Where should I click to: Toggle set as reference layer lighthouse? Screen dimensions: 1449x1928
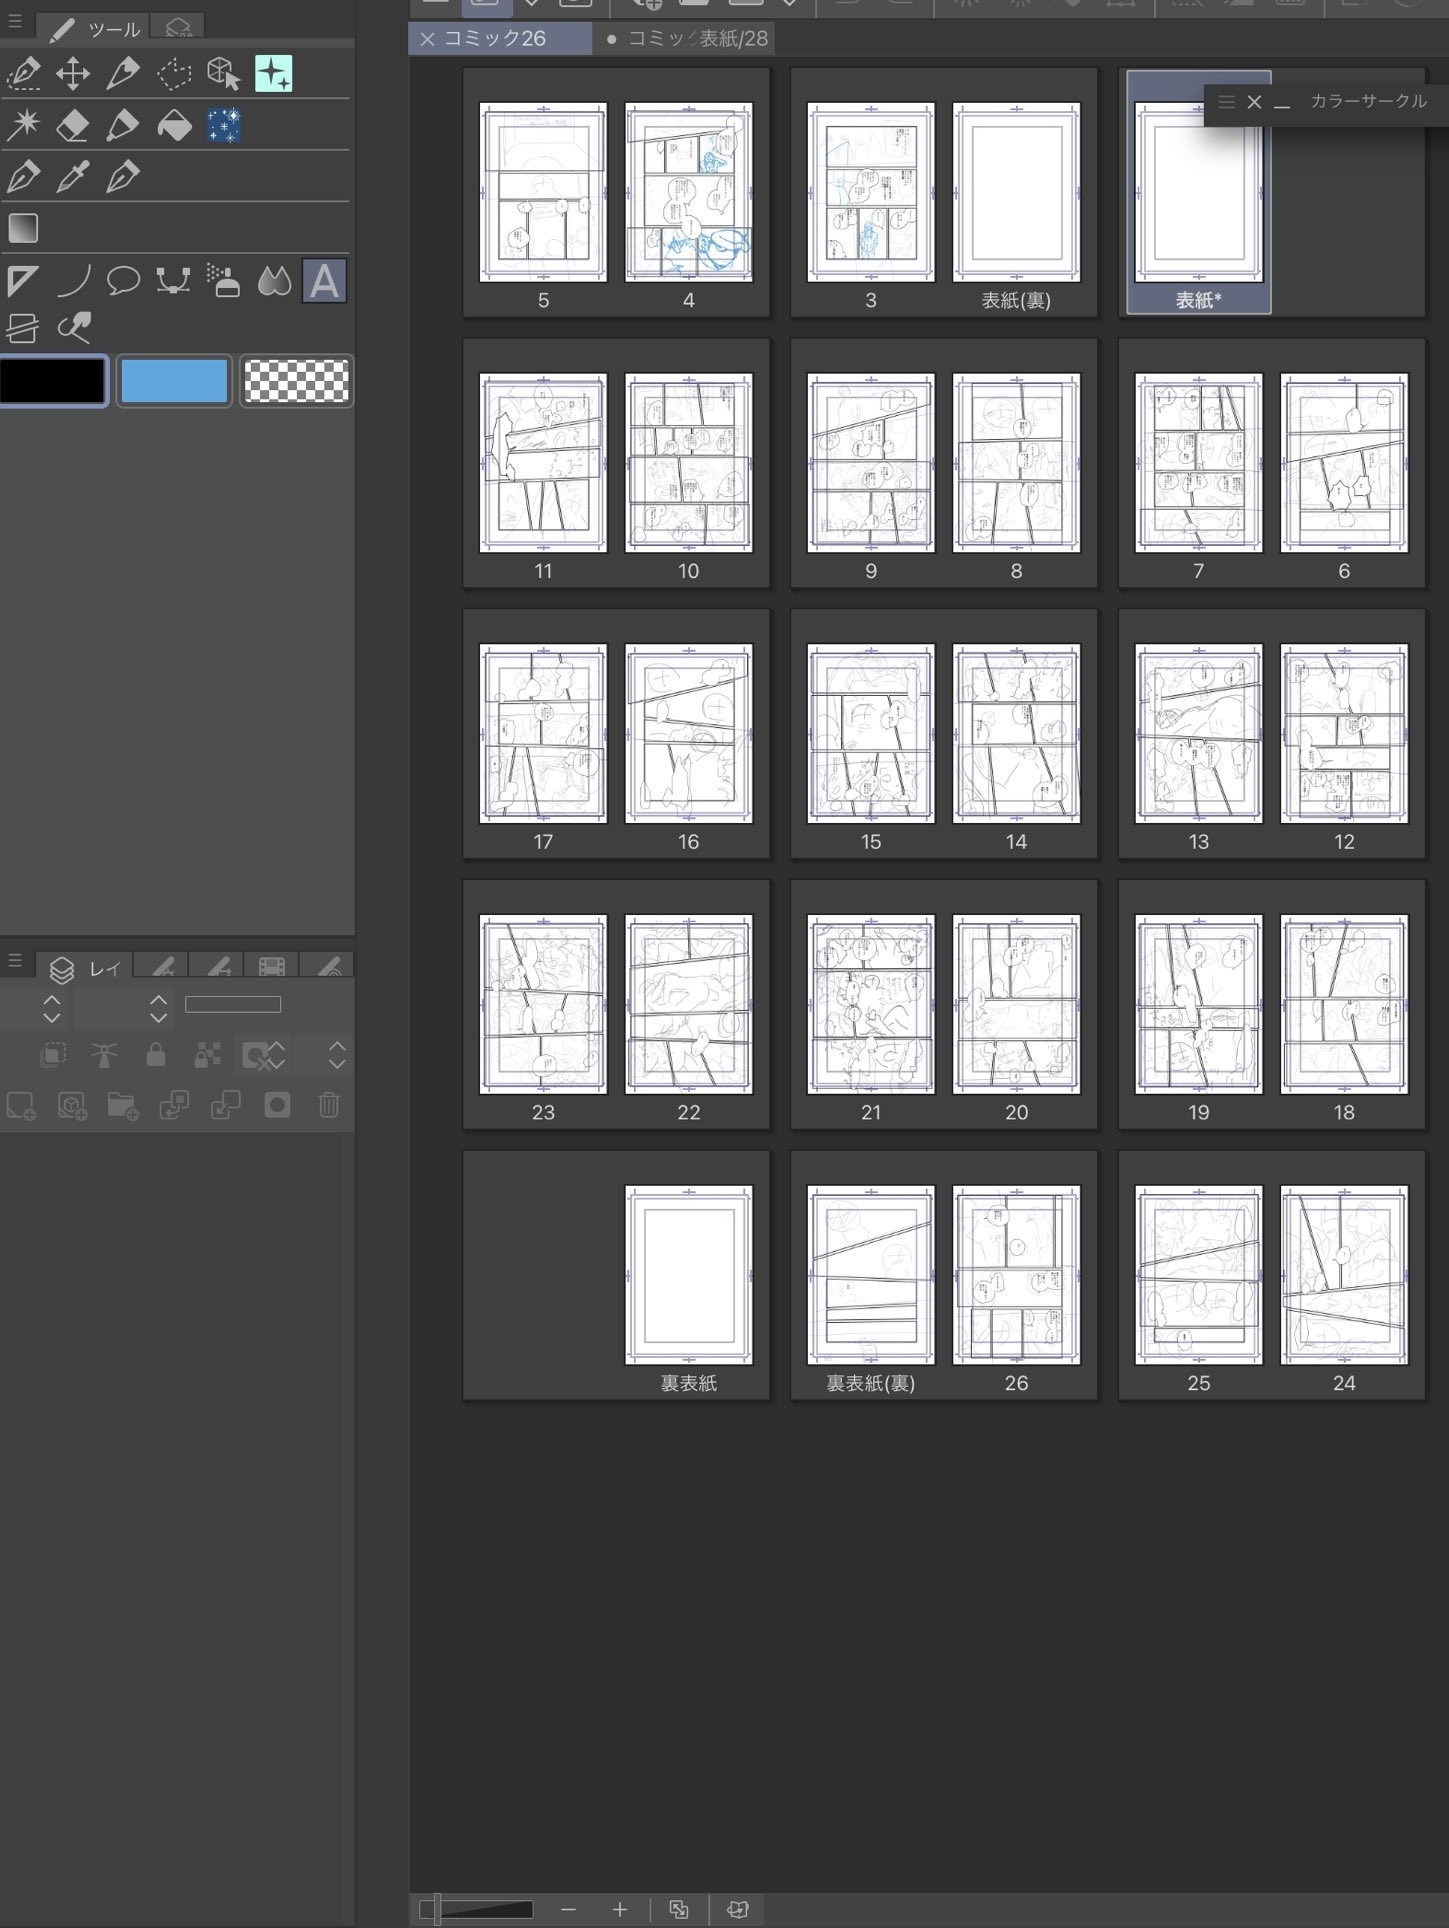pyautogui.click(x=104, y=1055)
